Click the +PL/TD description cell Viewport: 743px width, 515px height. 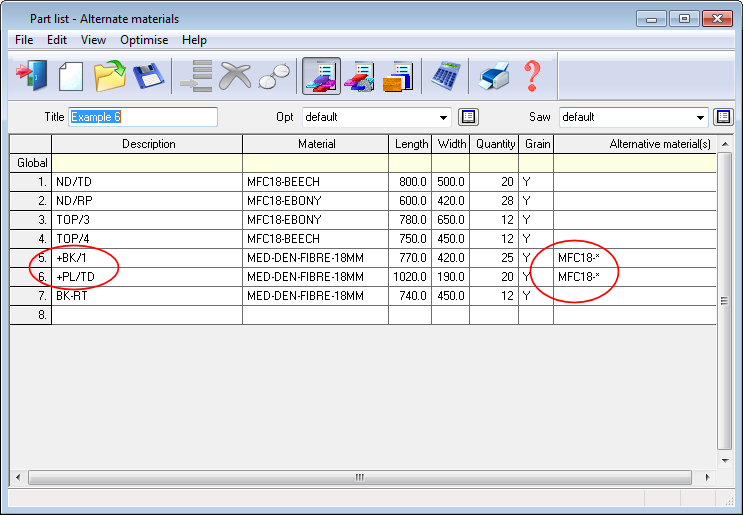(x=147, y=277)
